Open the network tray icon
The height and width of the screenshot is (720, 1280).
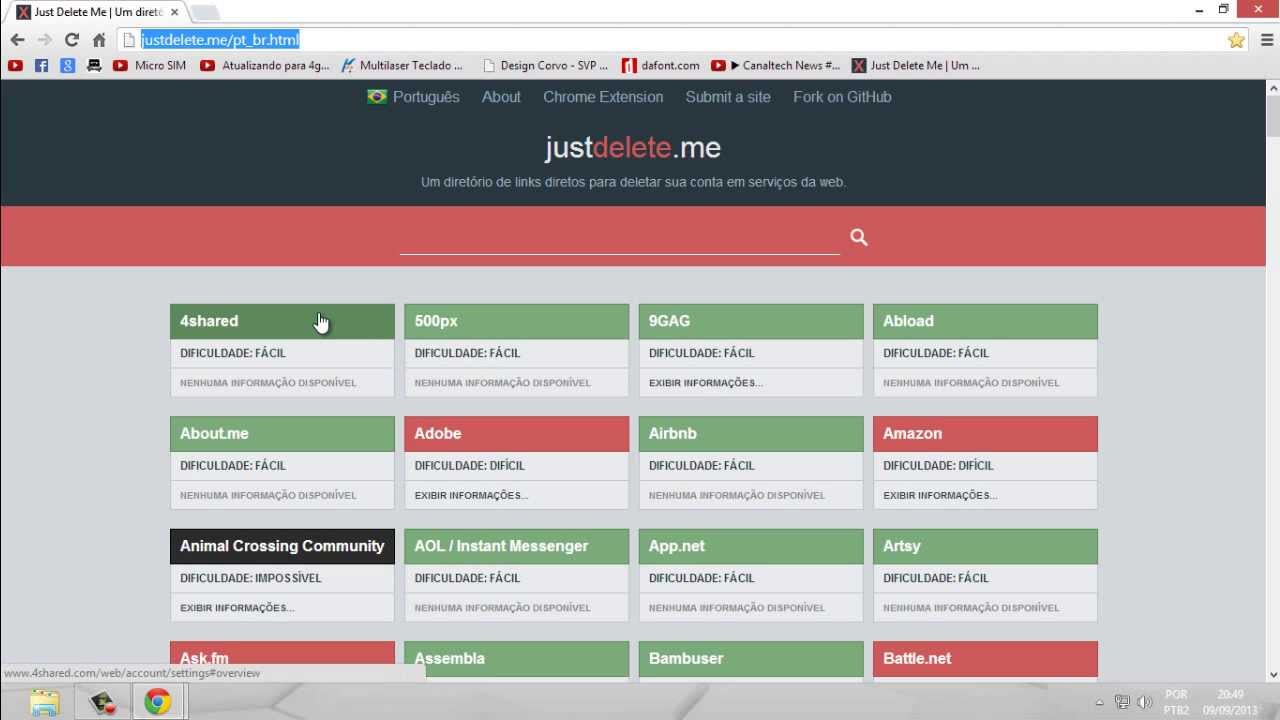(x=1122, y=703)
